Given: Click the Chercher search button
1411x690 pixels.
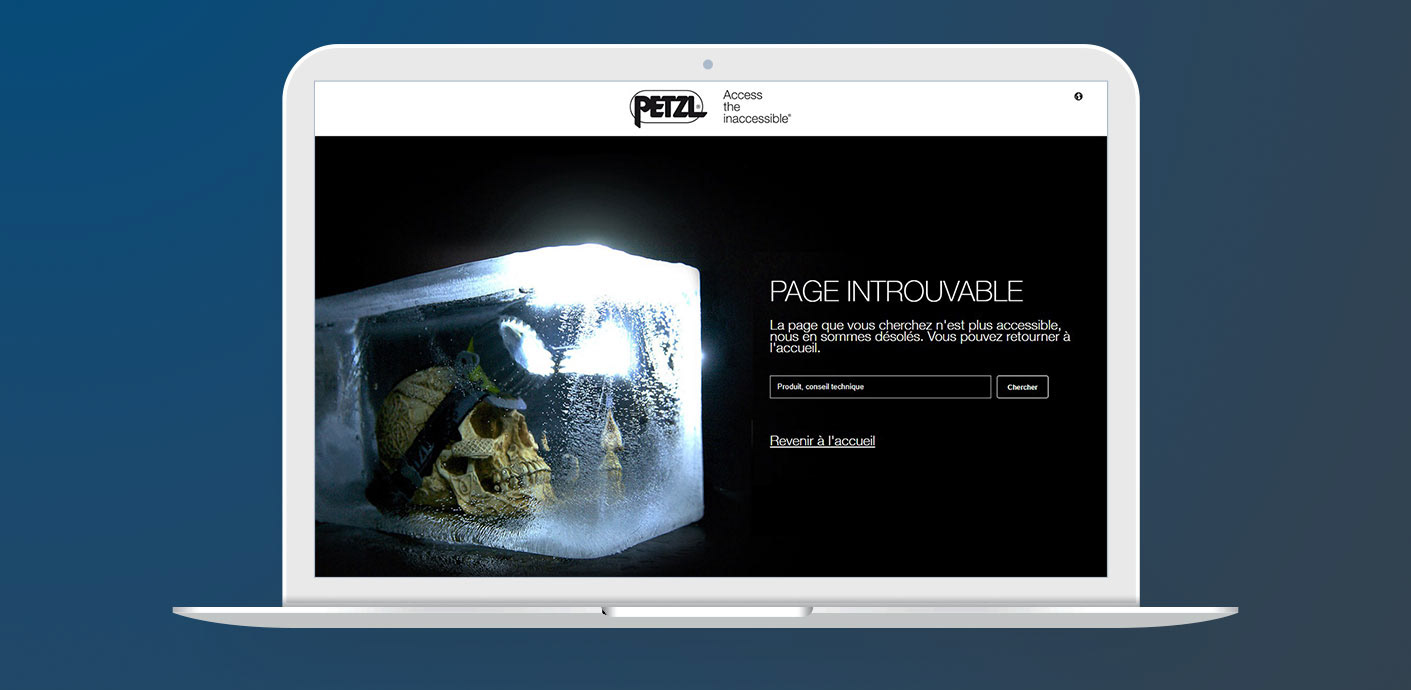Looking at the screenshot, I should [x=1022, y=387].
